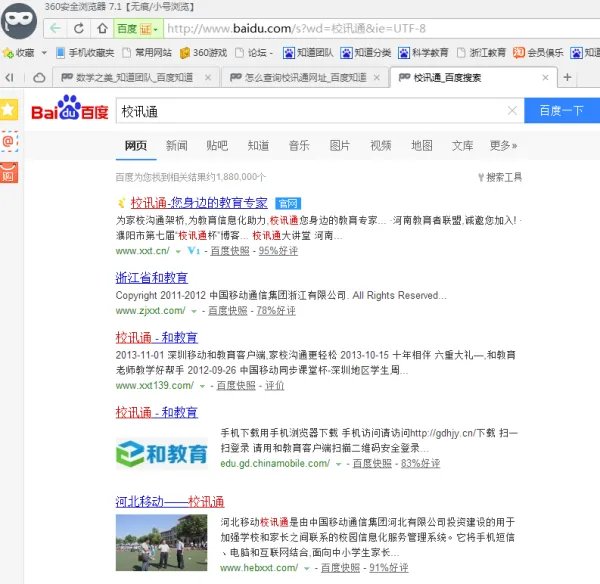Open 科学教育 bookmark
This screenshot has width=600, height=584.
423,52
